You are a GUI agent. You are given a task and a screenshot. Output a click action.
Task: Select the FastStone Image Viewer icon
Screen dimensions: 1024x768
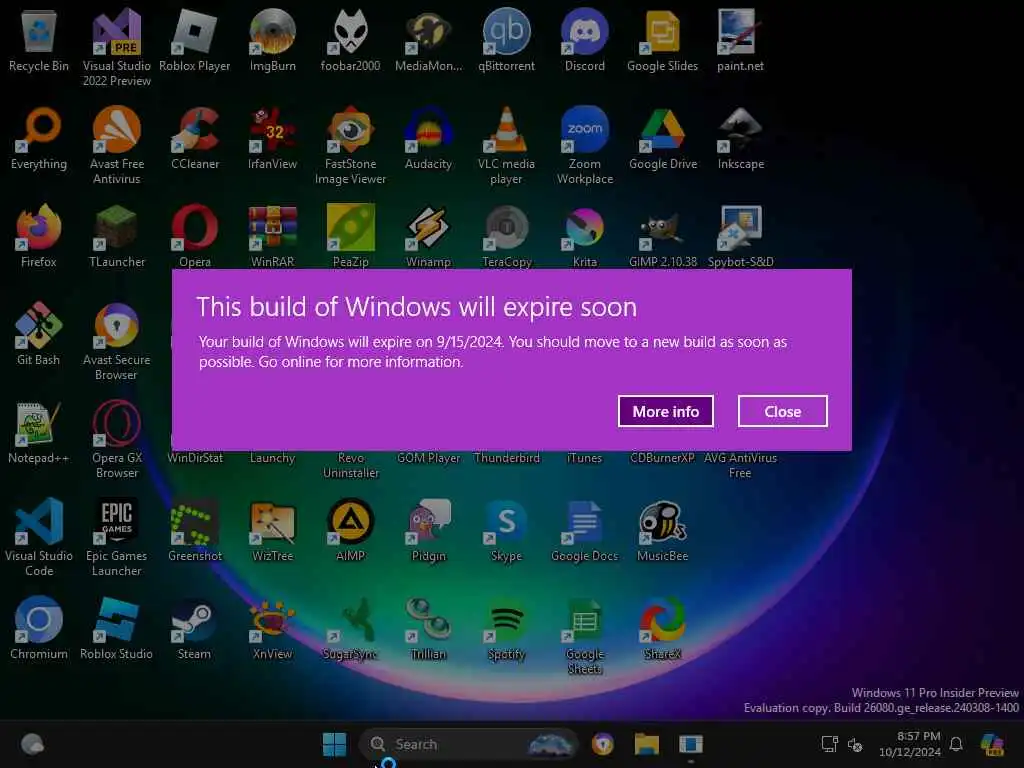click(350, 146)
